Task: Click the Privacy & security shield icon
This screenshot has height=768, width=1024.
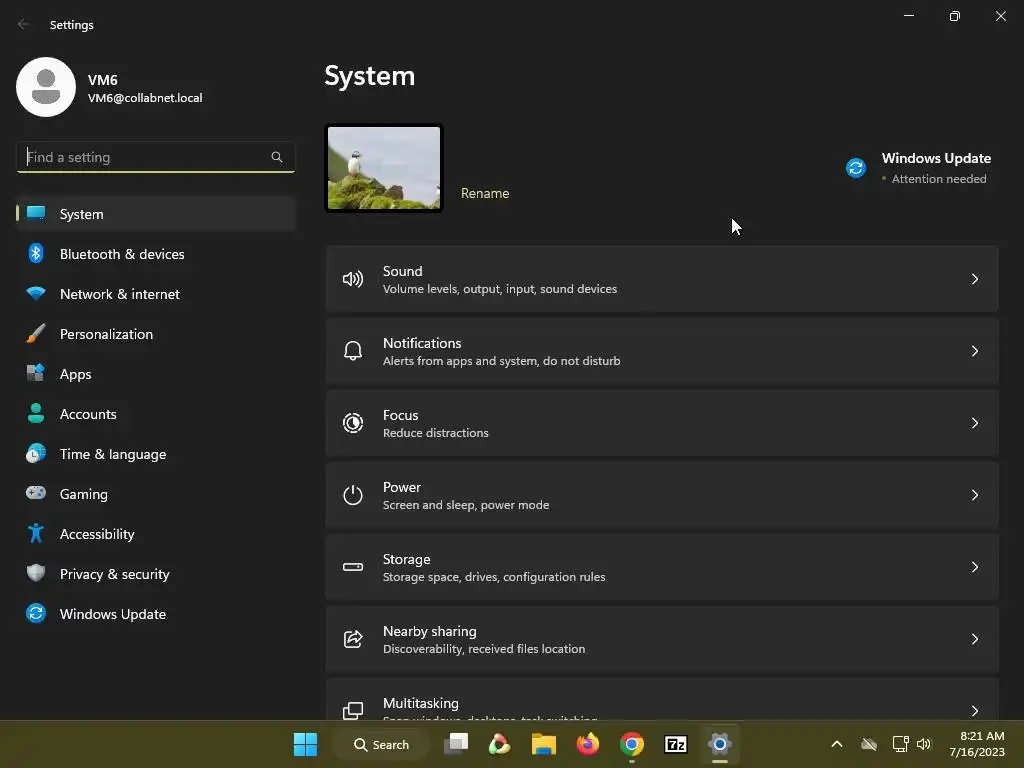Action: [x=36, y=573]
